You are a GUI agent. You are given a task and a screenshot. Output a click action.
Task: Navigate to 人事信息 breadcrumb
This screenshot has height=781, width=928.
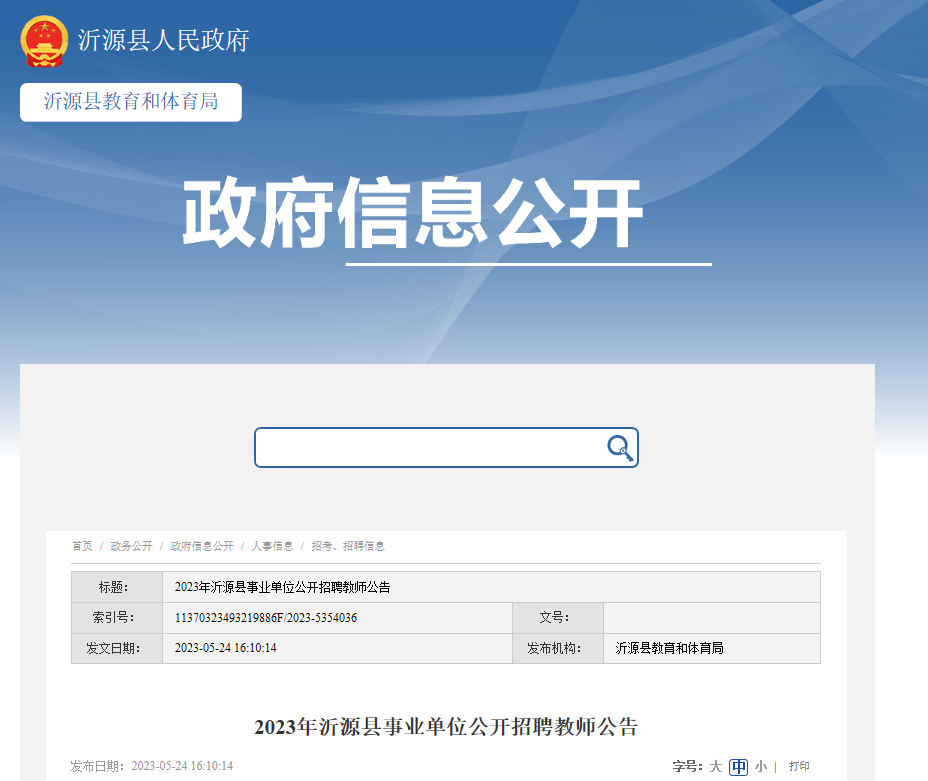click(272, 546)
